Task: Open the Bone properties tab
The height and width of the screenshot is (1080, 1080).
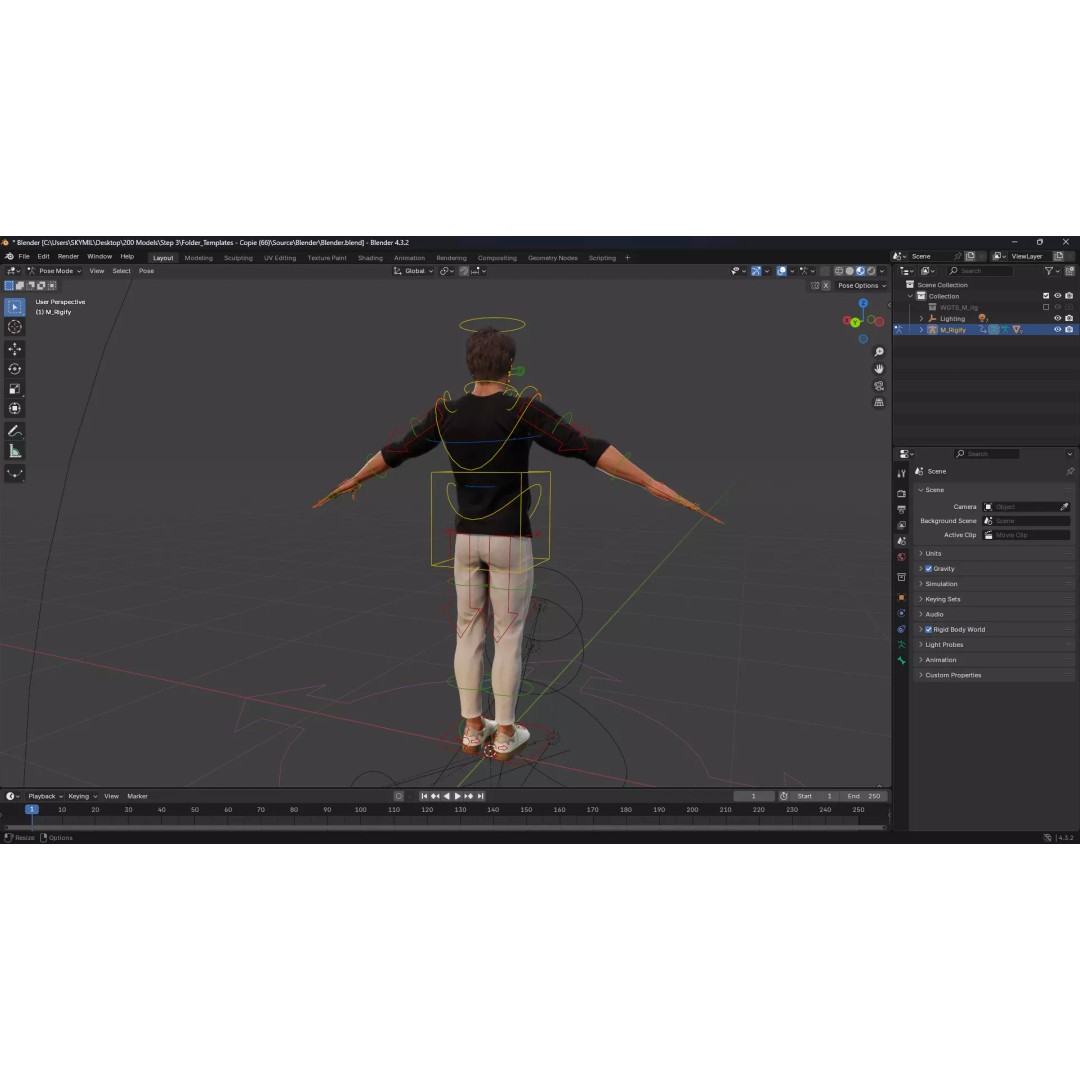Action: click(x=901, y=661)
